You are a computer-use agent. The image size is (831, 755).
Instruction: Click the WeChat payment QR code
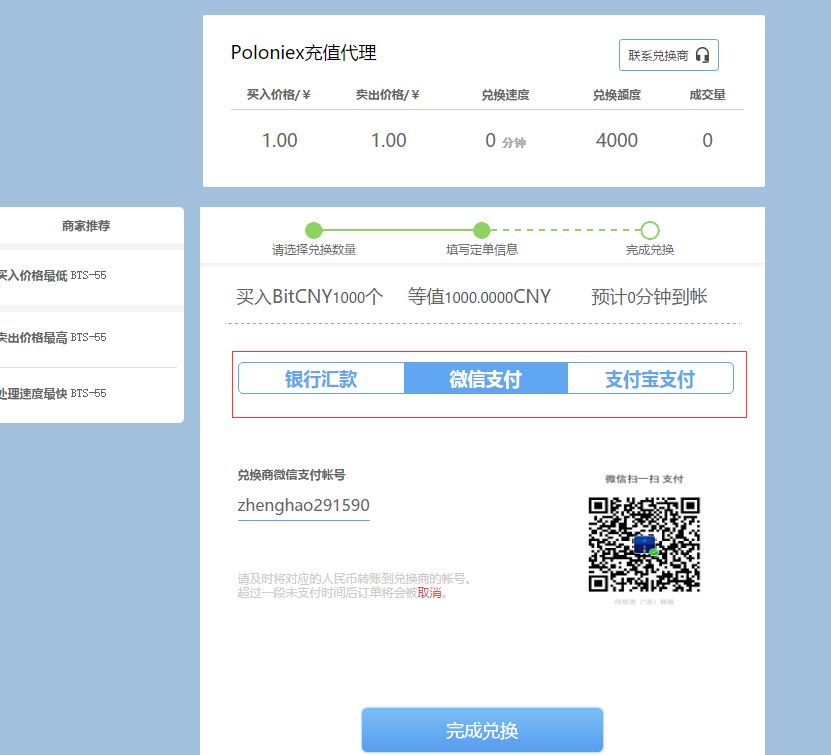[x=644, y=544]
